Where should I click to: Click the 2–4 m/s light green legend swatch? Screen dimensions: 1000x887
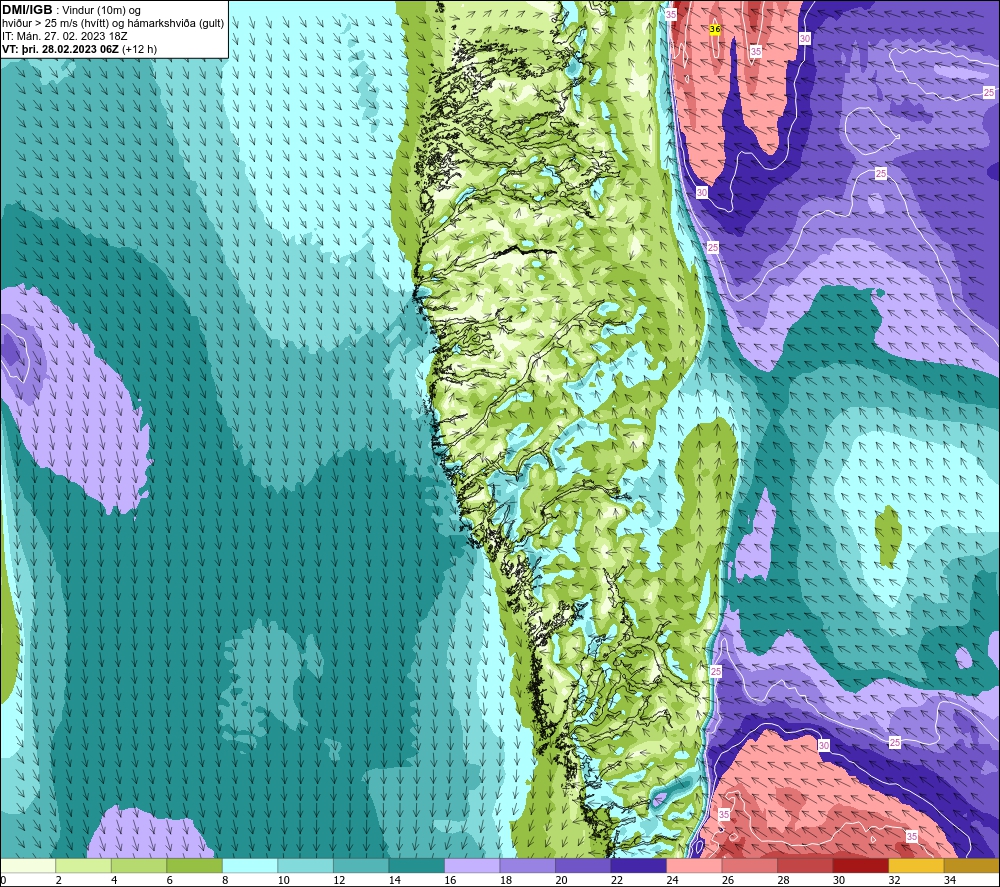click(84, 865)
